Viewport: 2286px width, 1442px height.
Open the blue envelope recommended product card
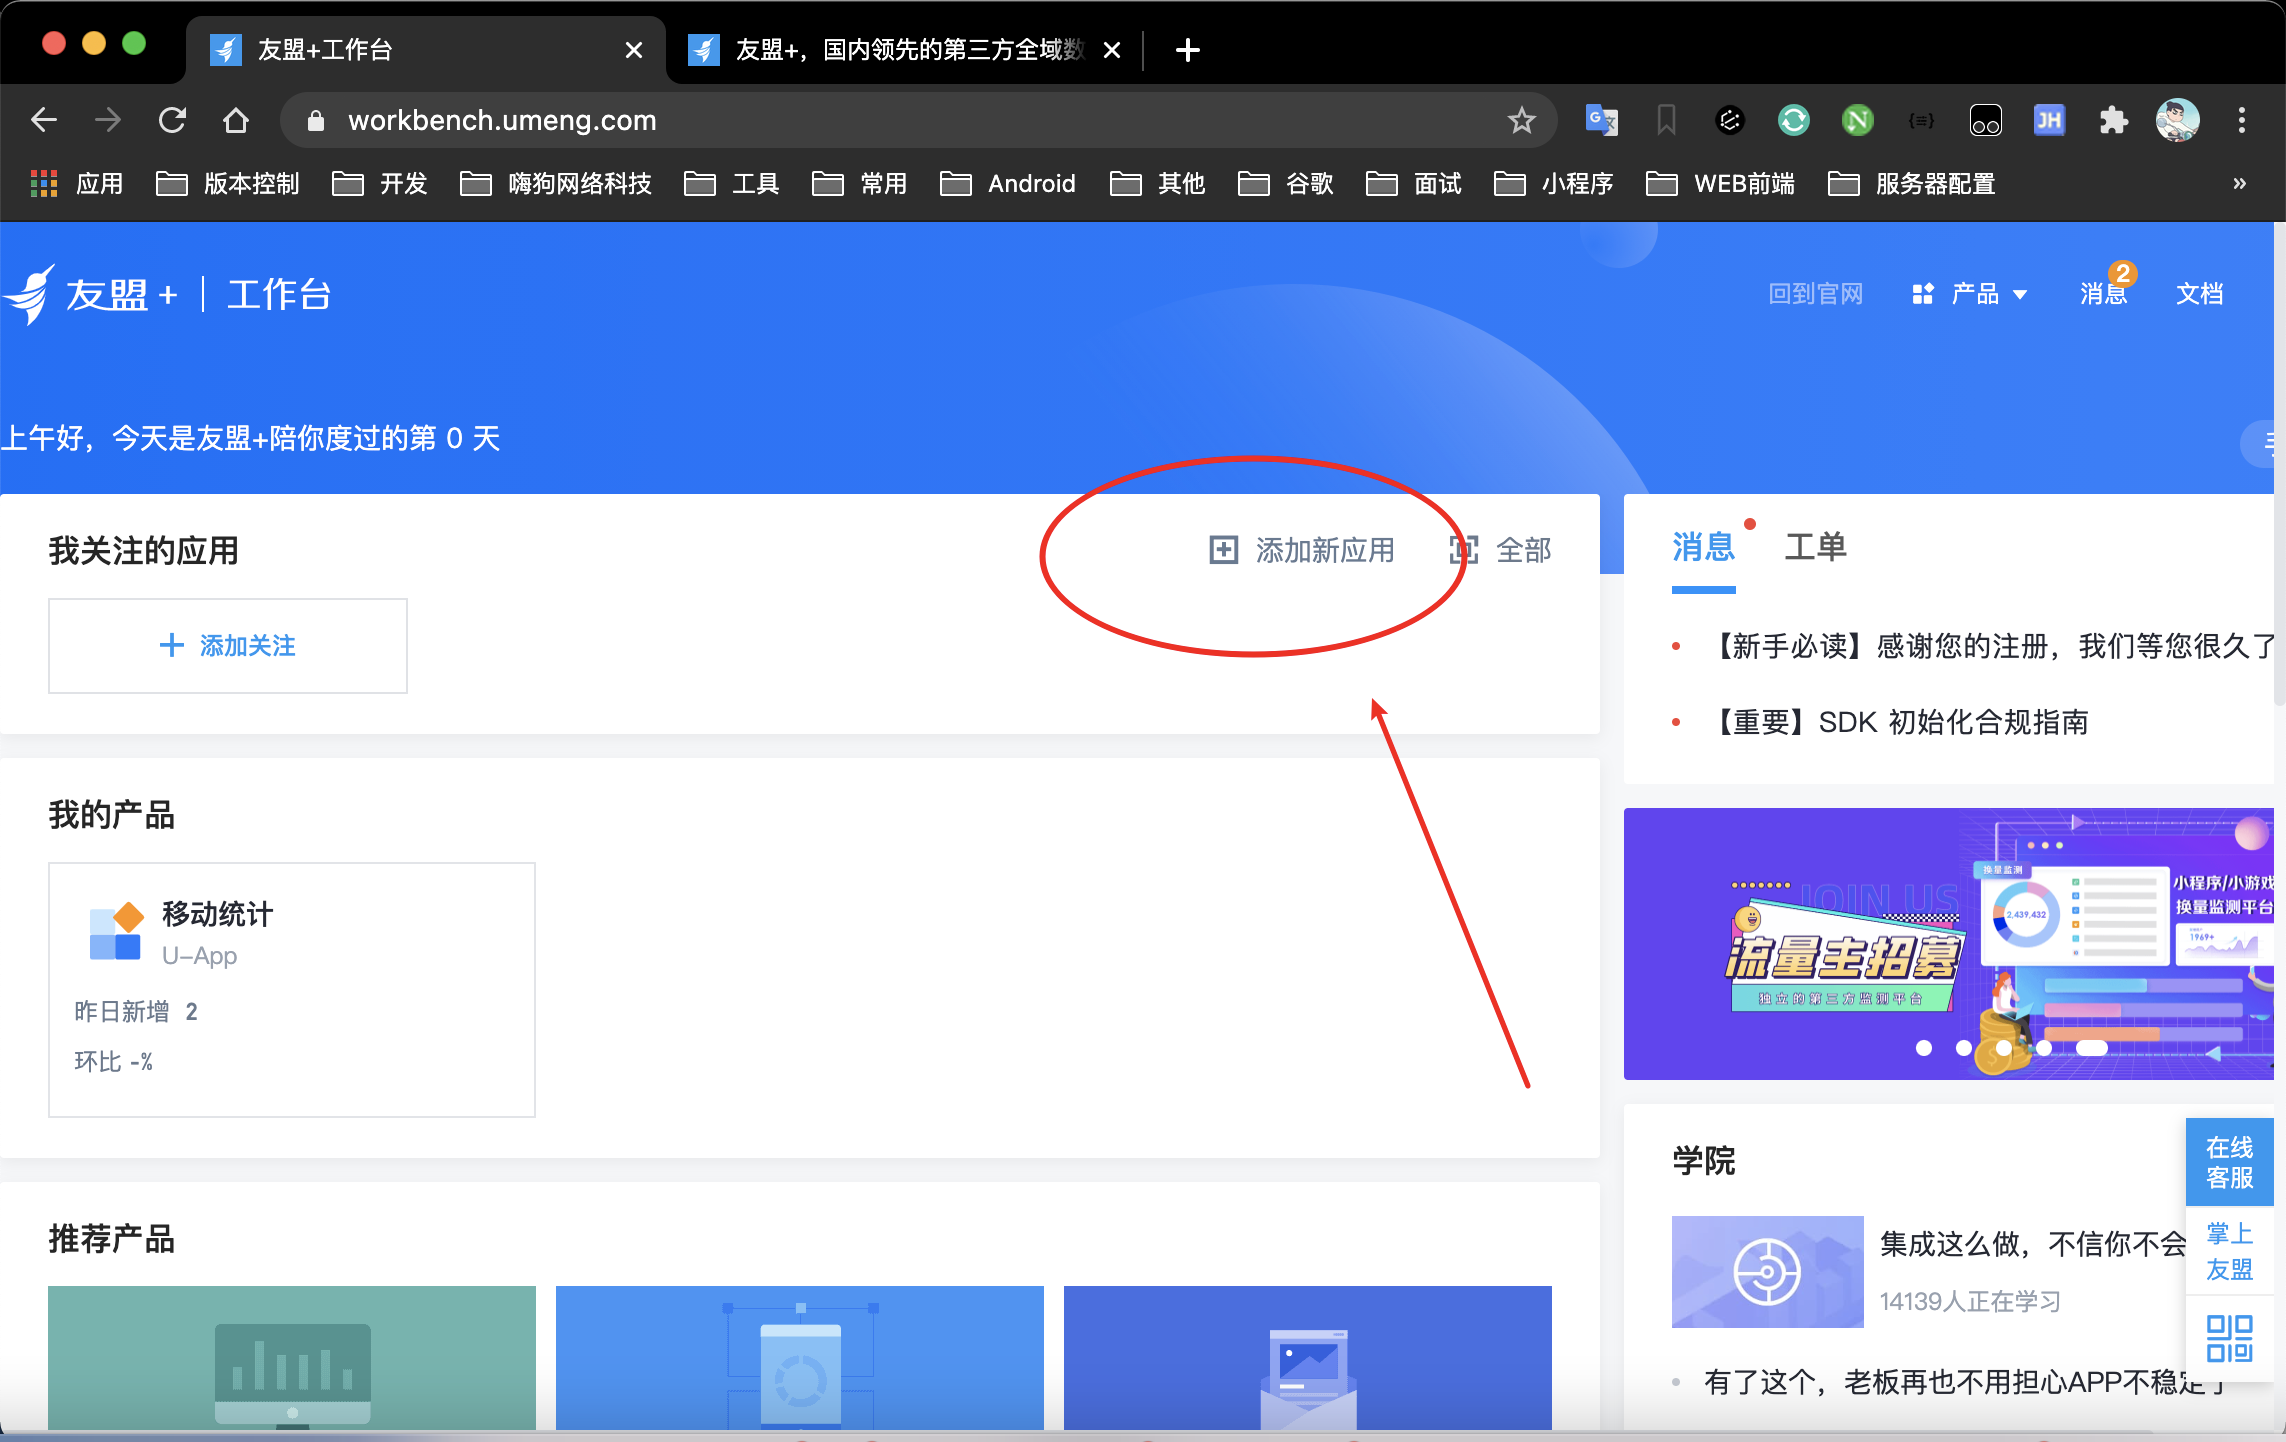tap(1308, 1358)
